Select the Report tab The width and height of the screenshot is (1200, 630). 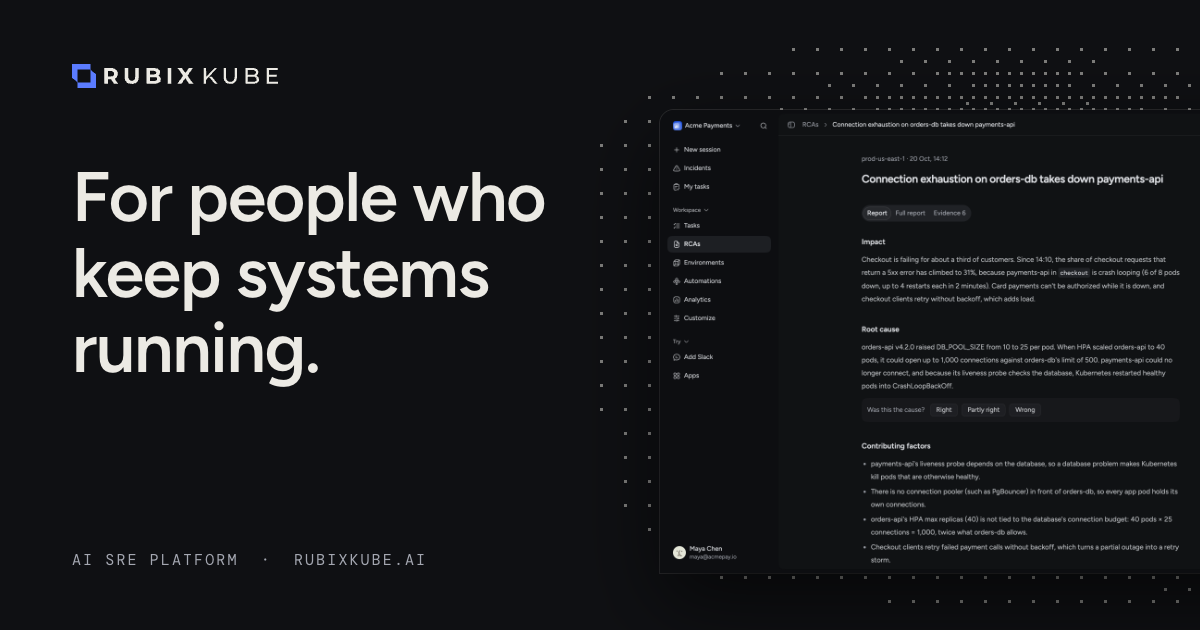coord(877,213)
